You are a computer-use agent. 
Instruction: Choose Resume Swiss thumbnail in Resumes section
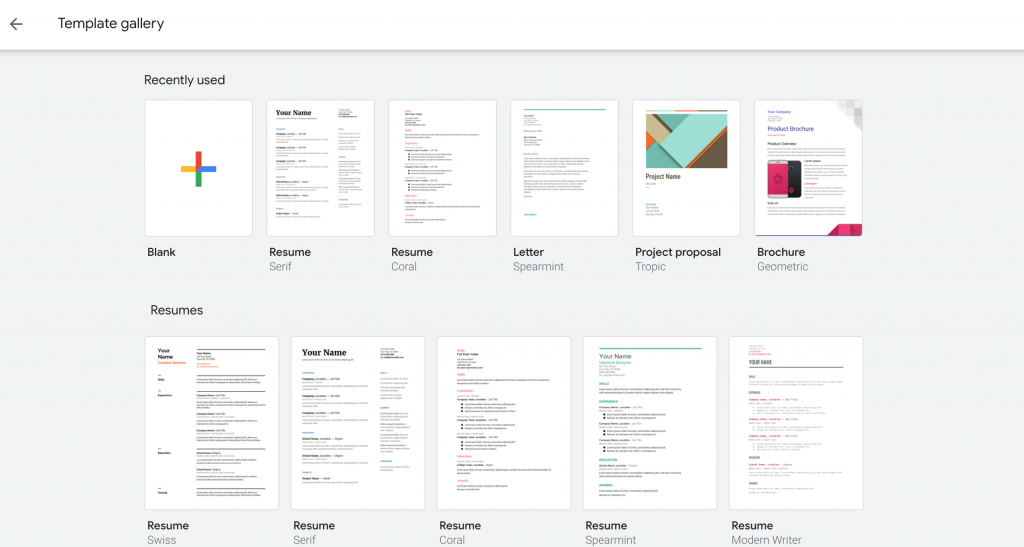pos(212,423)
